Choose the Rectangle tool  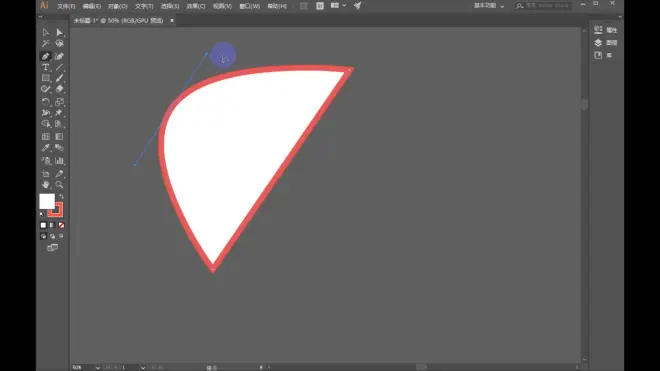tap(45, 78)
